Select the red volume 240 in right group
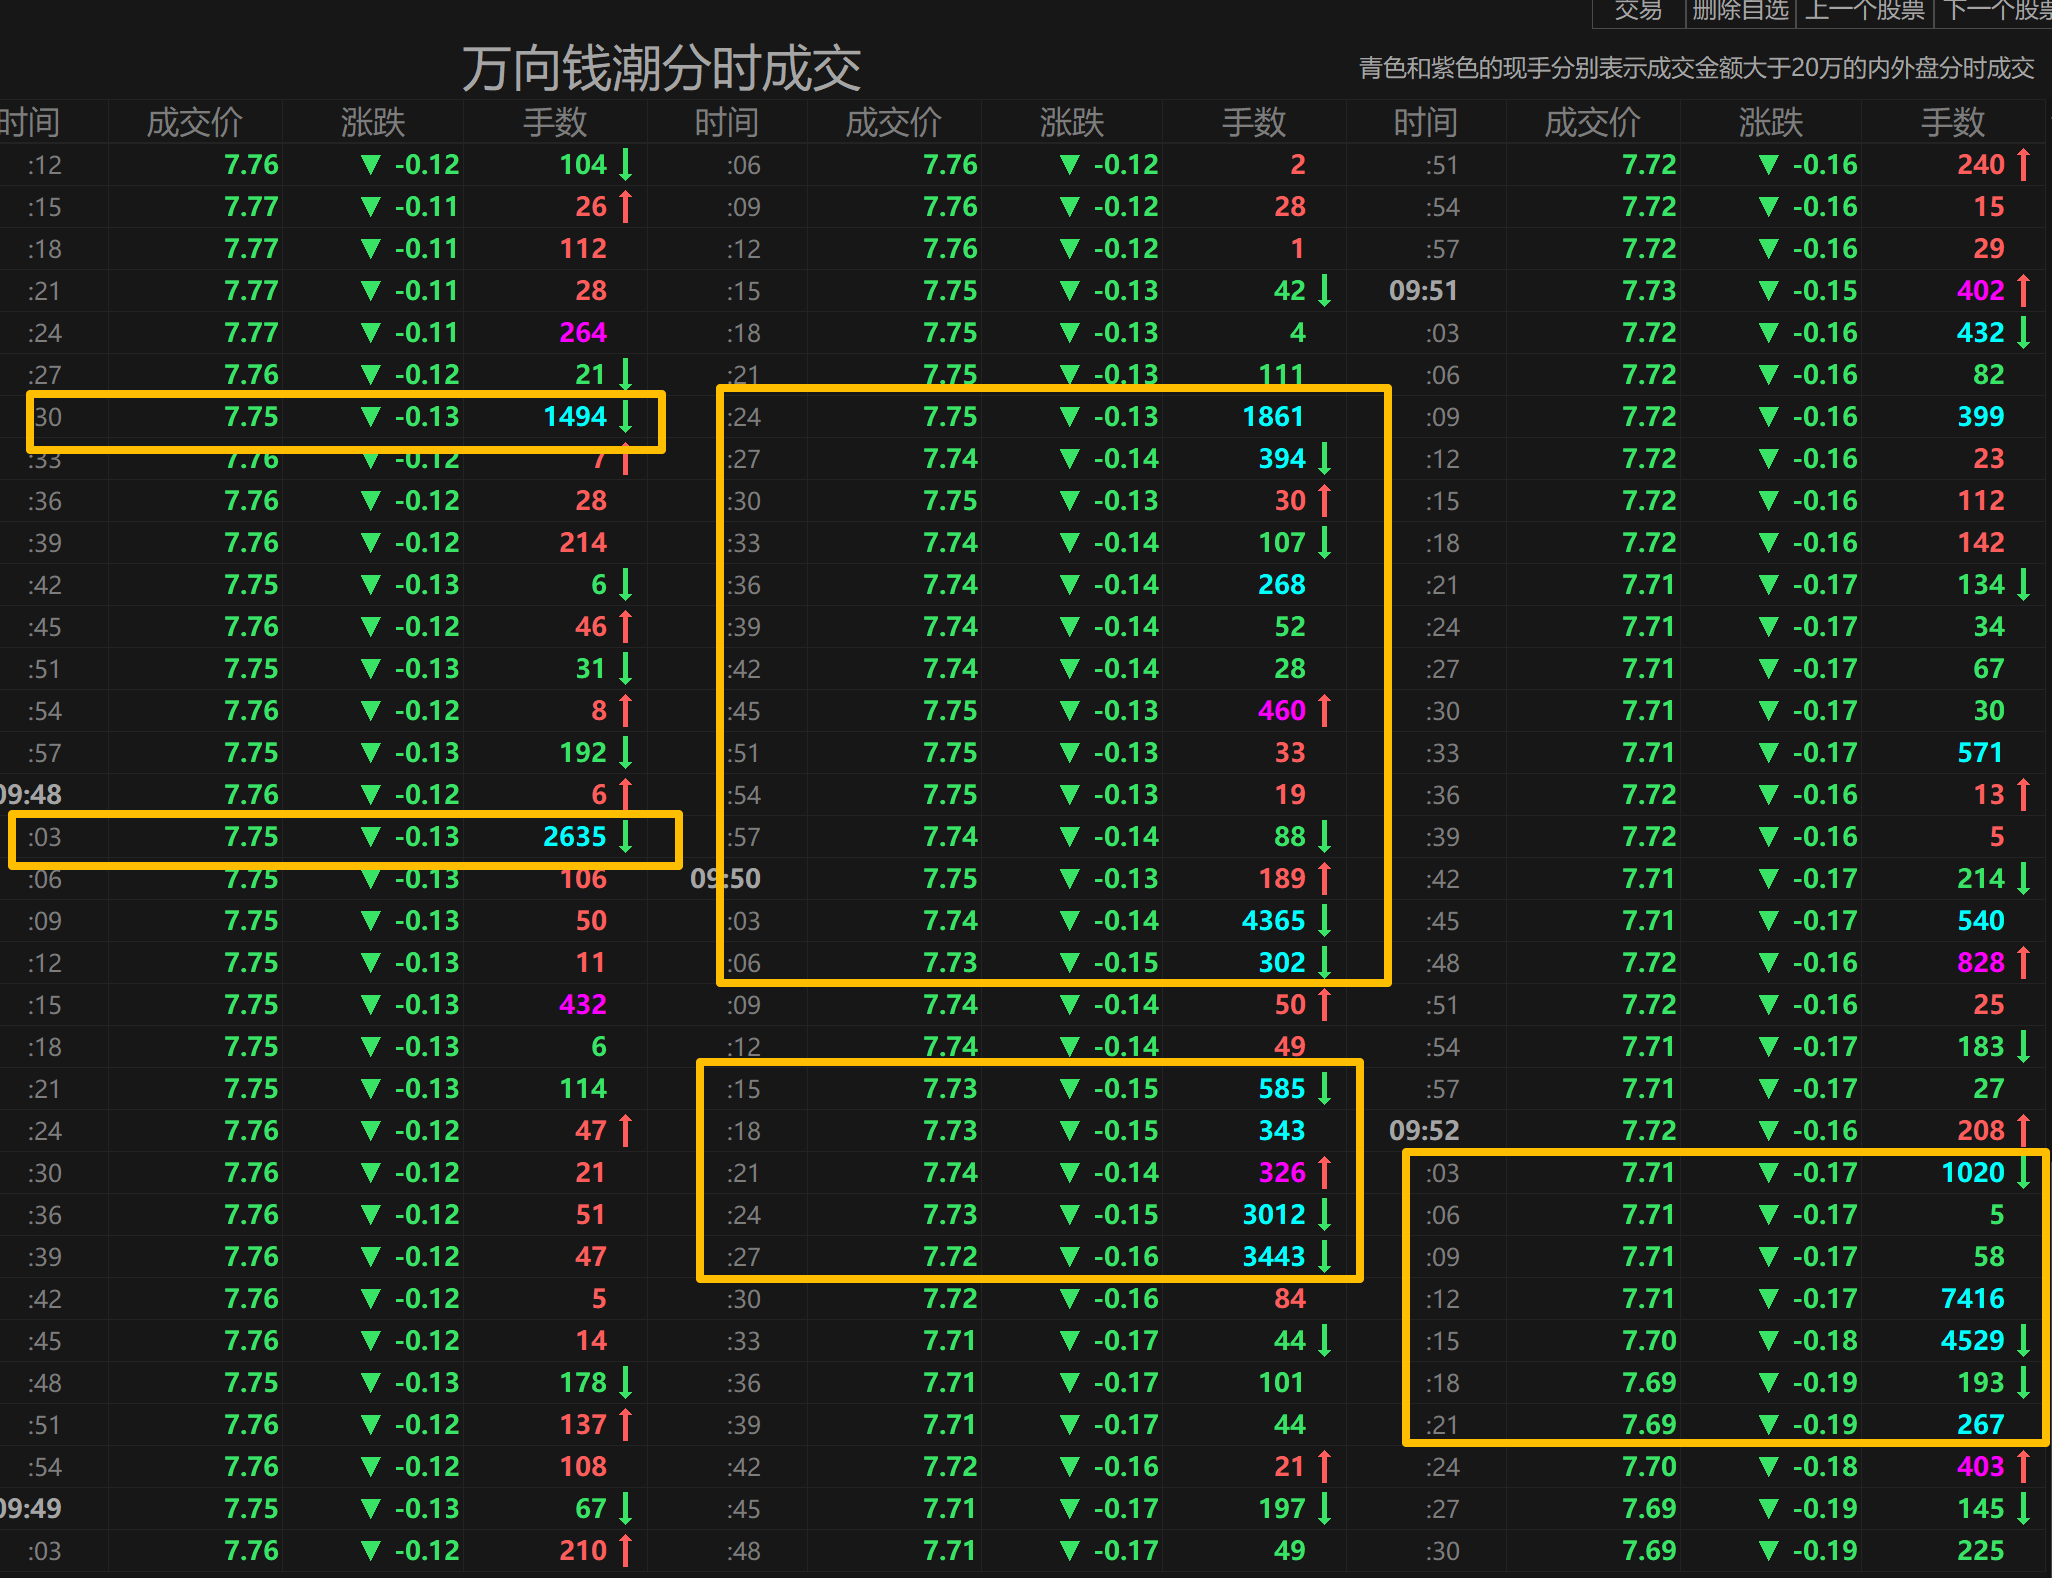Image resolution: width=2052 pixels, height=1578 pixels. (1980, 164)
